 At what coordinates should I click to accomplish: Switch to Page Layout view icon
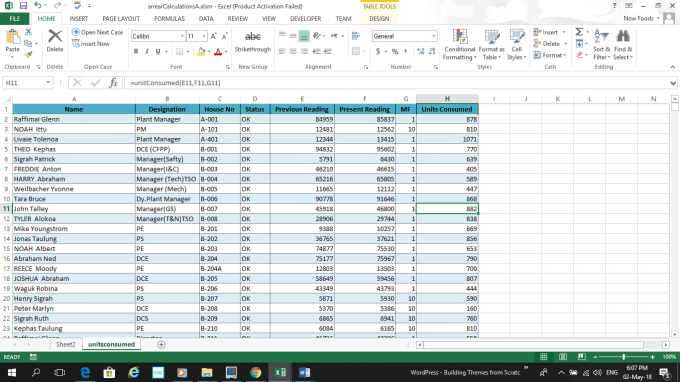point(563,357)
